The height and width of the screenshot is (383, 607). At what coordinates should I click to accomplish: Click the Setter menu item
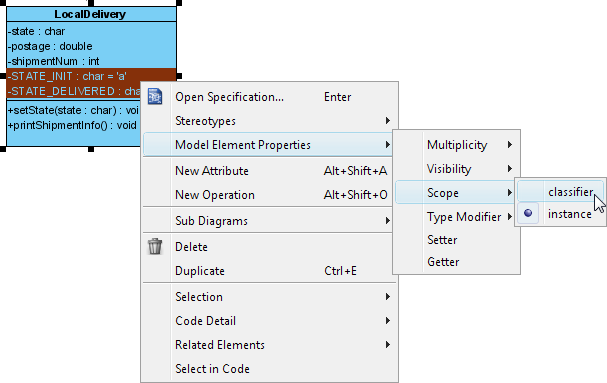456,240
